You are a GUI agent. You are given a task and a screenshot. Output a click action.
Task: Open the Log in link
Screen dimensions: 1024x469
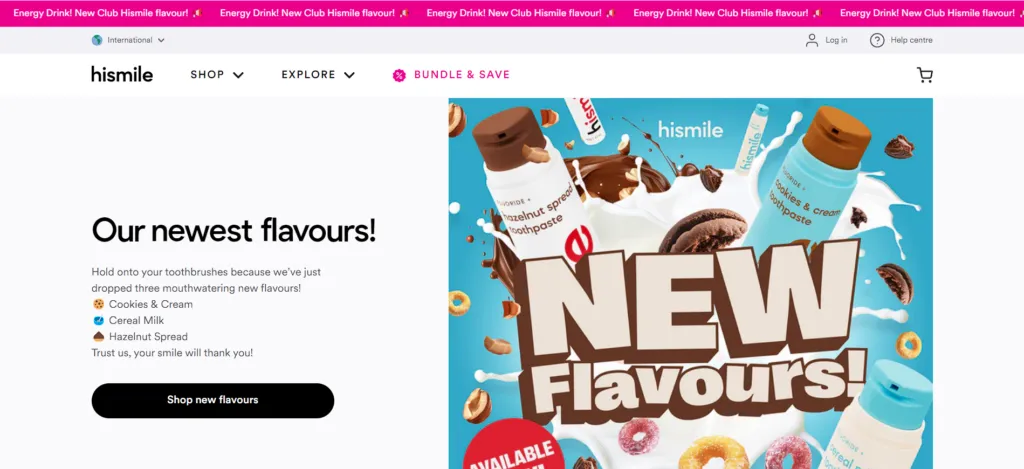click(836, 40)
